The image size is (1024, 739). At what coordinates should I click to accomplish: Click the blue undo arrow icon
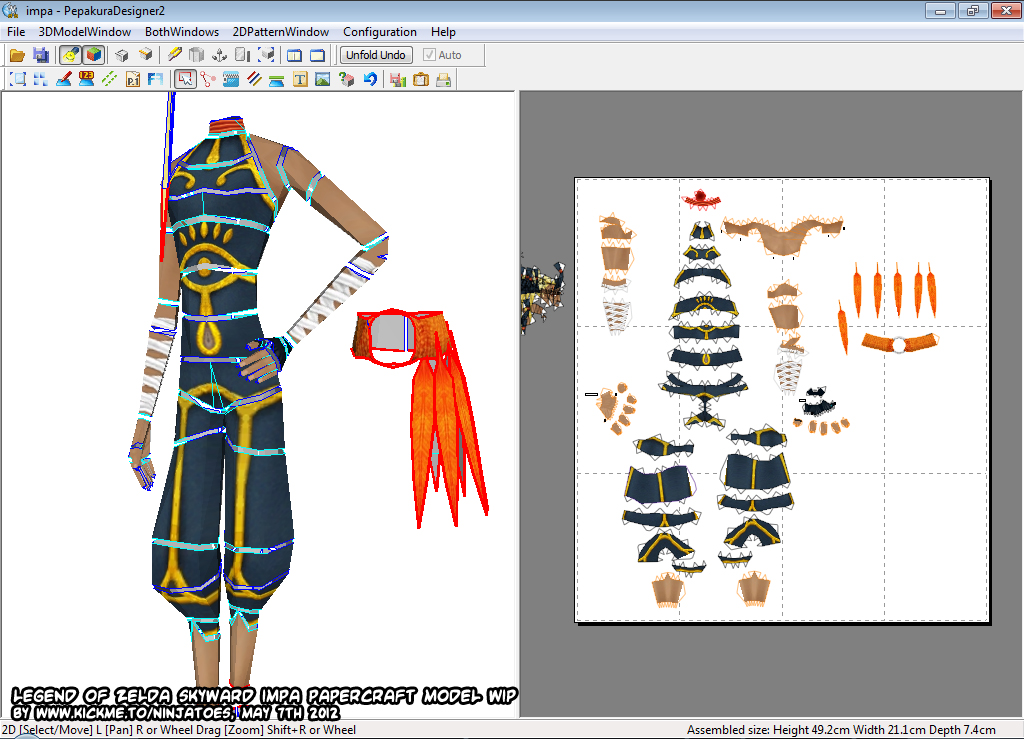(x=370, y=80)
